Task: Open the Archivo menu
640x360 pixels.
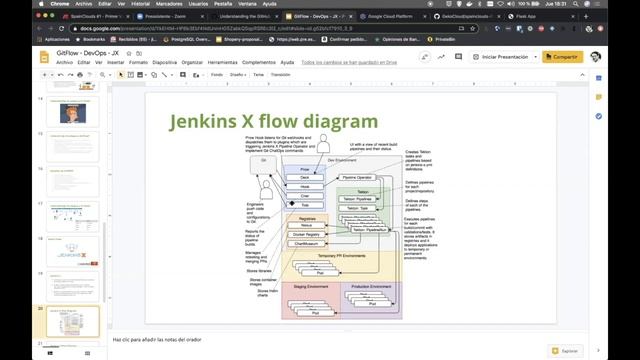Action: [64, 62]
